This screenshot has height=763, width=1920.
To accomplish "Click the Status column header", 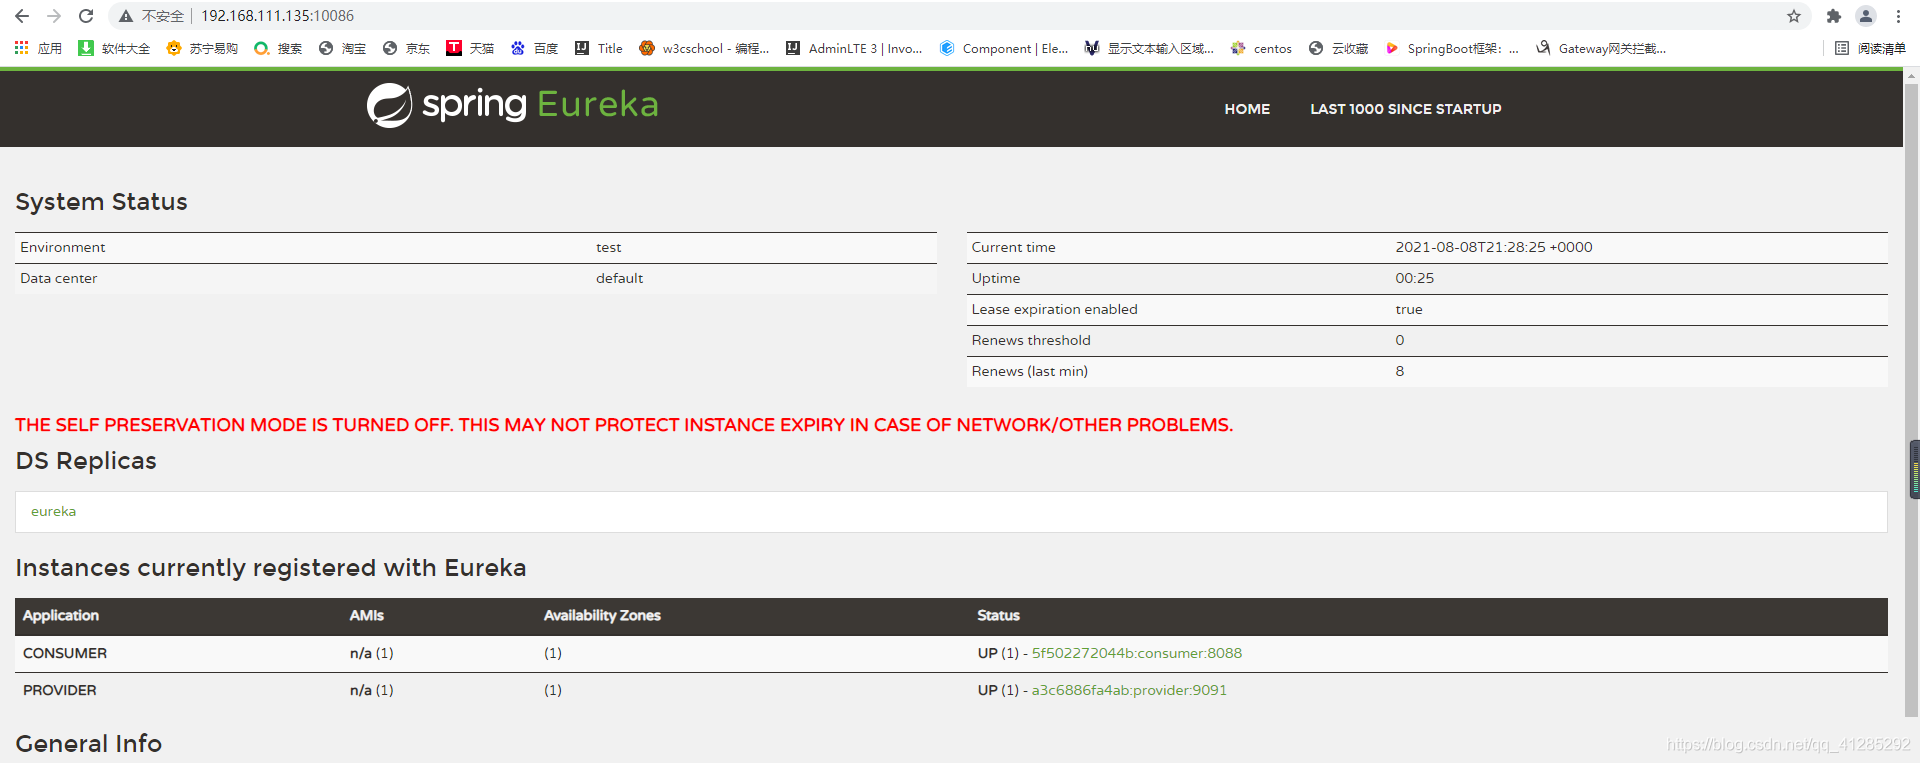I will [998, 615].
